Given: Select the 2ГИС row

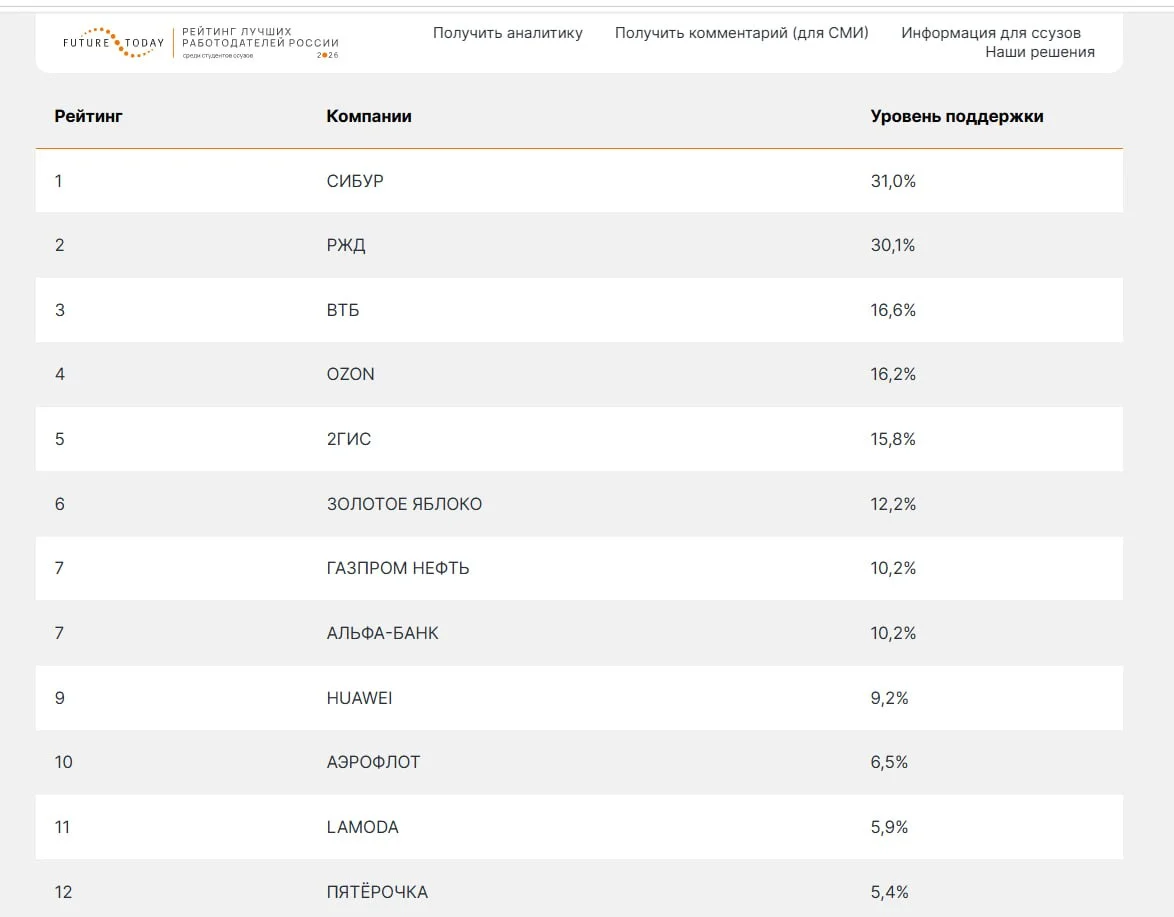Looking at the screenshot, I should pyautogui.click(x=579, y=439).
